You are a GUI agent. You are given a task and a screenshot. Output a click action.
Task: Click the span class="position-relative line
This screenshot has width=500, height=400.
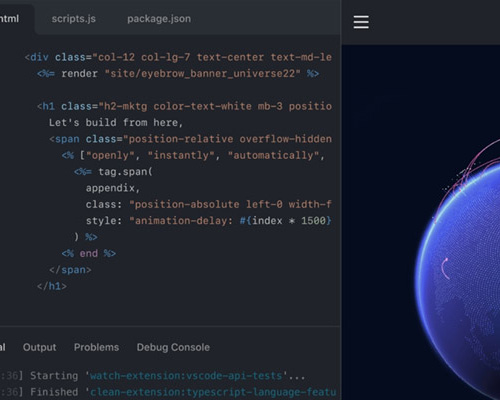tap(190, 139)
